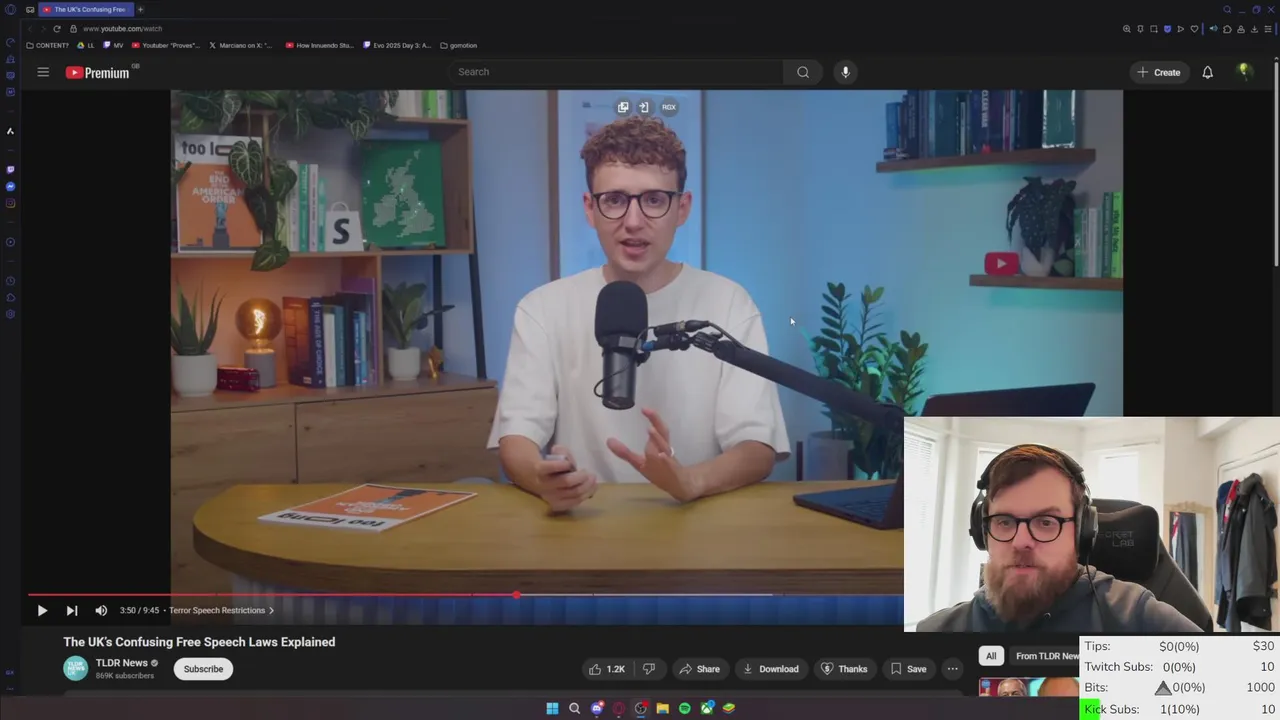Click the youtube.com address bar
The width and height of the screenshot is (1280, 720).
coord(122,28)
